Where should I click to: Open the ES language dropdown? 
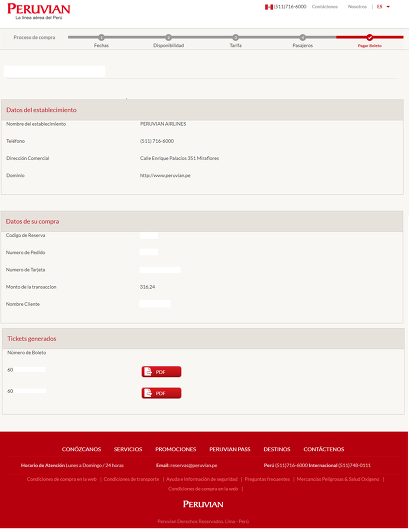(x=383, y=7)
